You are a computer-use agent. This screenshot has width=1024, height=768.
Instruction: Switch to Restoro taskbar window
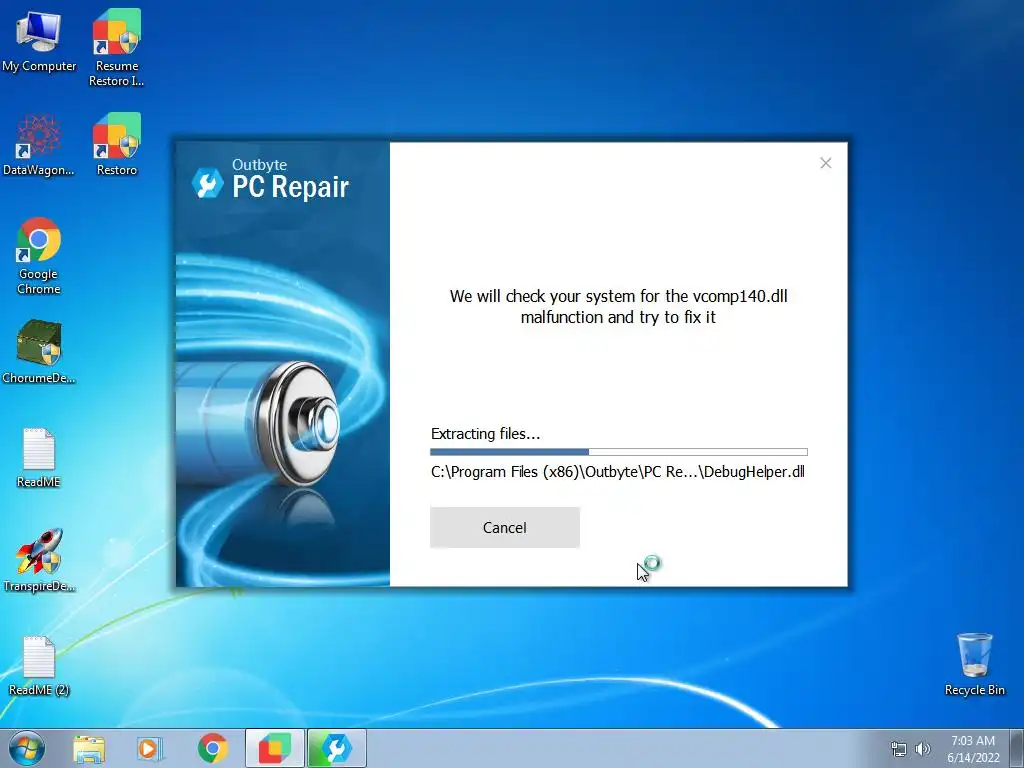274,749
